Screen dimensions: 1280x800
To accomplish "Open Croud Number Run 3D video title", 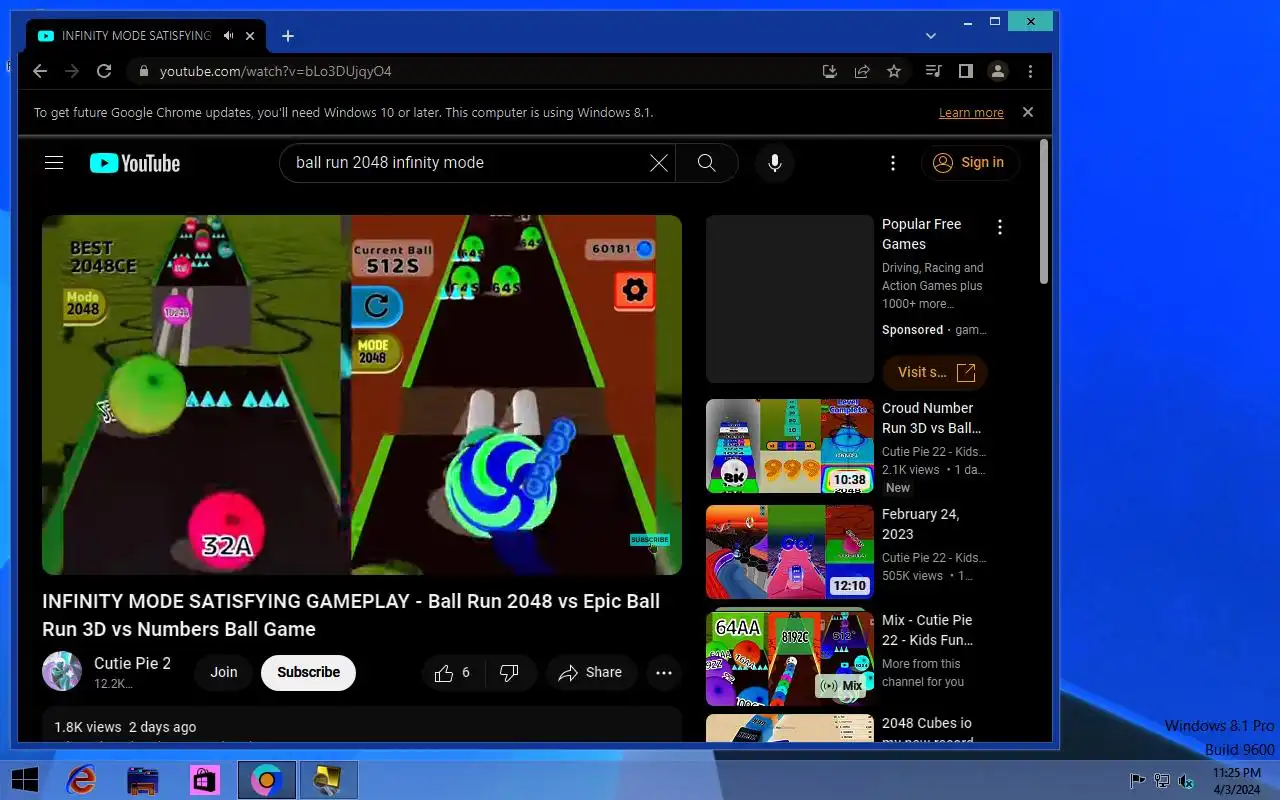I will pyautogui.click(x=931, y=418).
